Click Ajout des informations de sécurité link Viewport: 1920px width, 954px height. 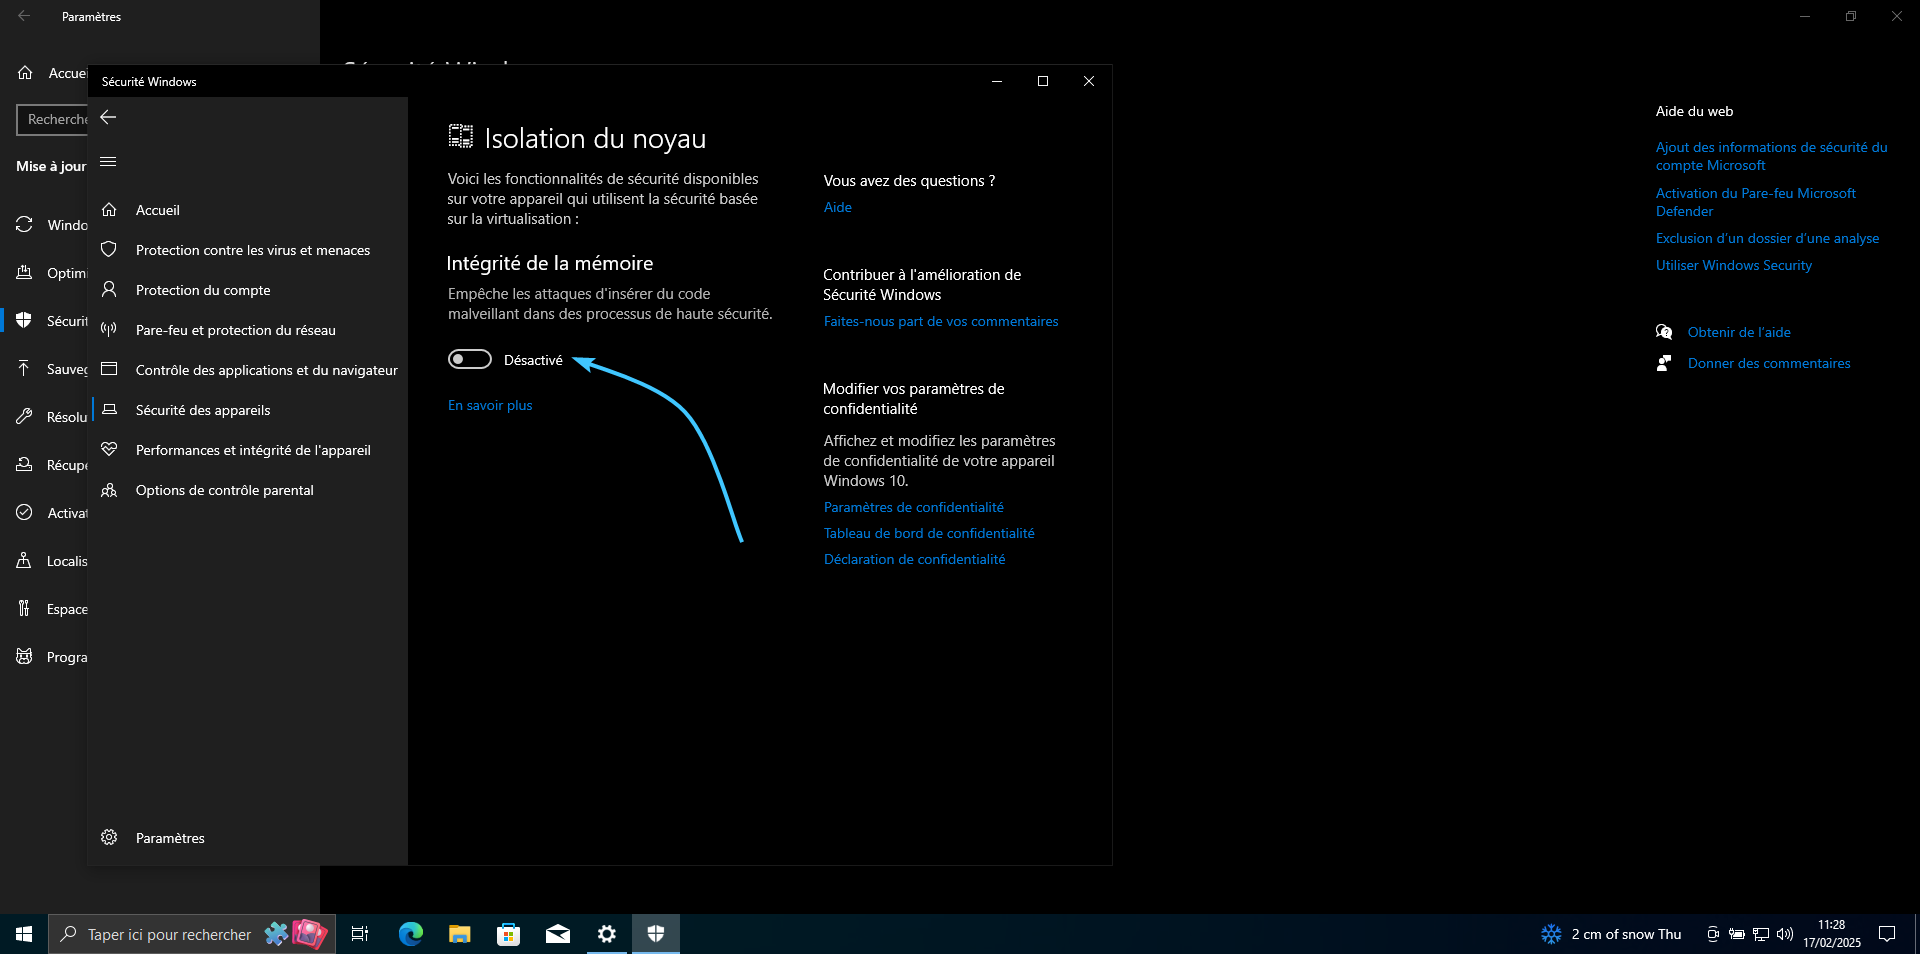point(1772,156)
